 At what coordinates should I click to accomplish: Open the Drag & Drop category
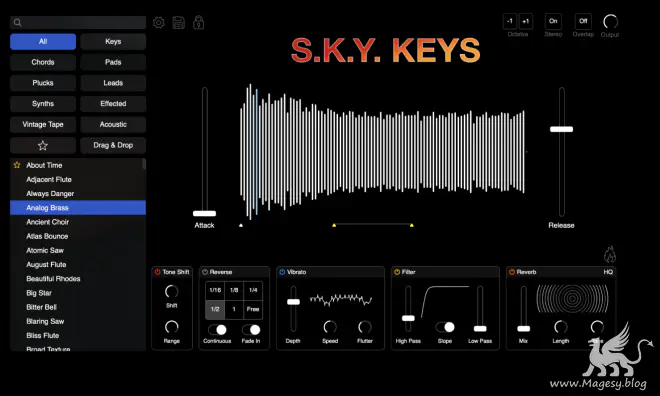pos(113,145)
